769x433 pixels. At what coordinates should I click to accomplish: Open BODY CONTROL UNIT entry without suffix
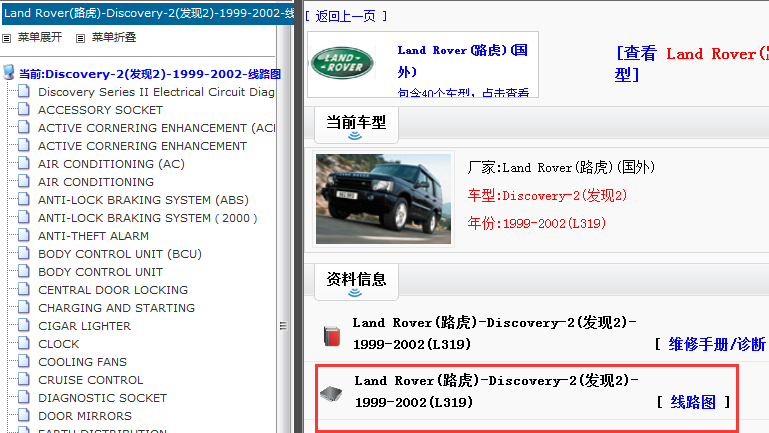(x=100, y=272)
